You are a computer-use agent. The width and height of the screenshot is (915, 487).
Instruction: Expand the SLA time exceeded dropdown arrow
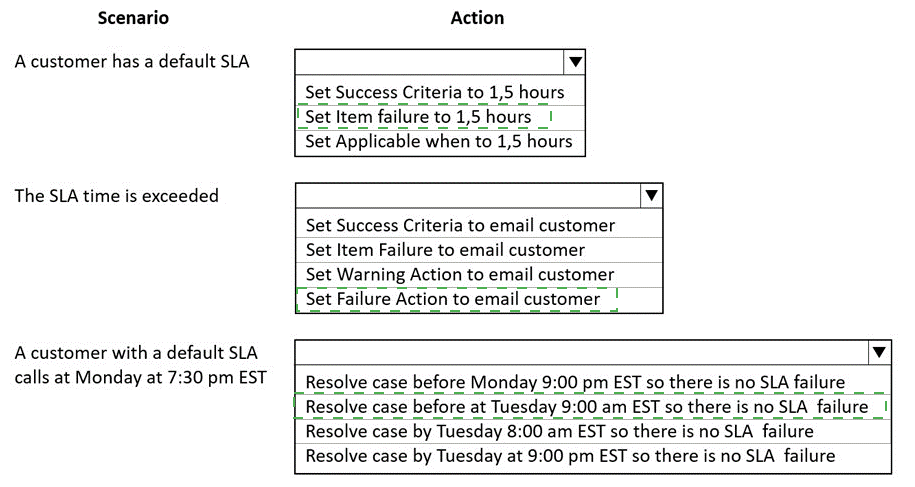(x=651, y=195)
